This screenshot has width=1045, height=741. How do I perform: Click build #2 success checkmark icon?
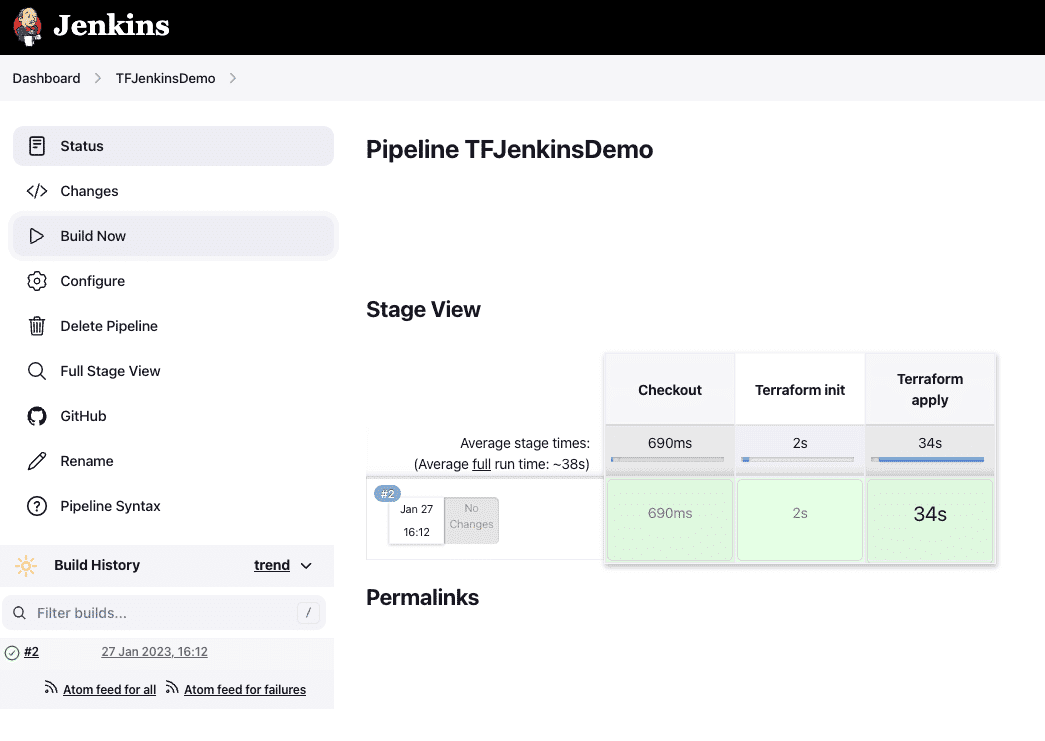pyautogui.click(x=12, y=653)
